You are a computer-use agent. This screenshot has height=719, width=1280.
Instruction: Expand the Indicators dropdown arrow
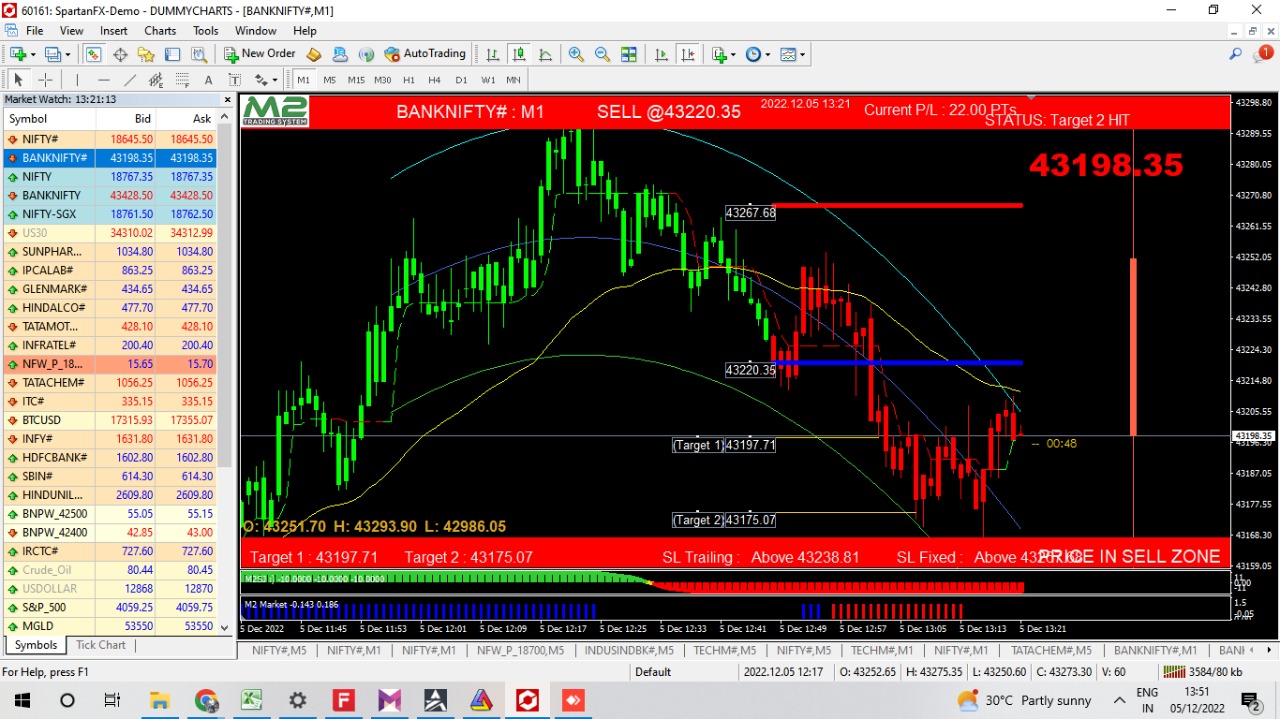734,54
